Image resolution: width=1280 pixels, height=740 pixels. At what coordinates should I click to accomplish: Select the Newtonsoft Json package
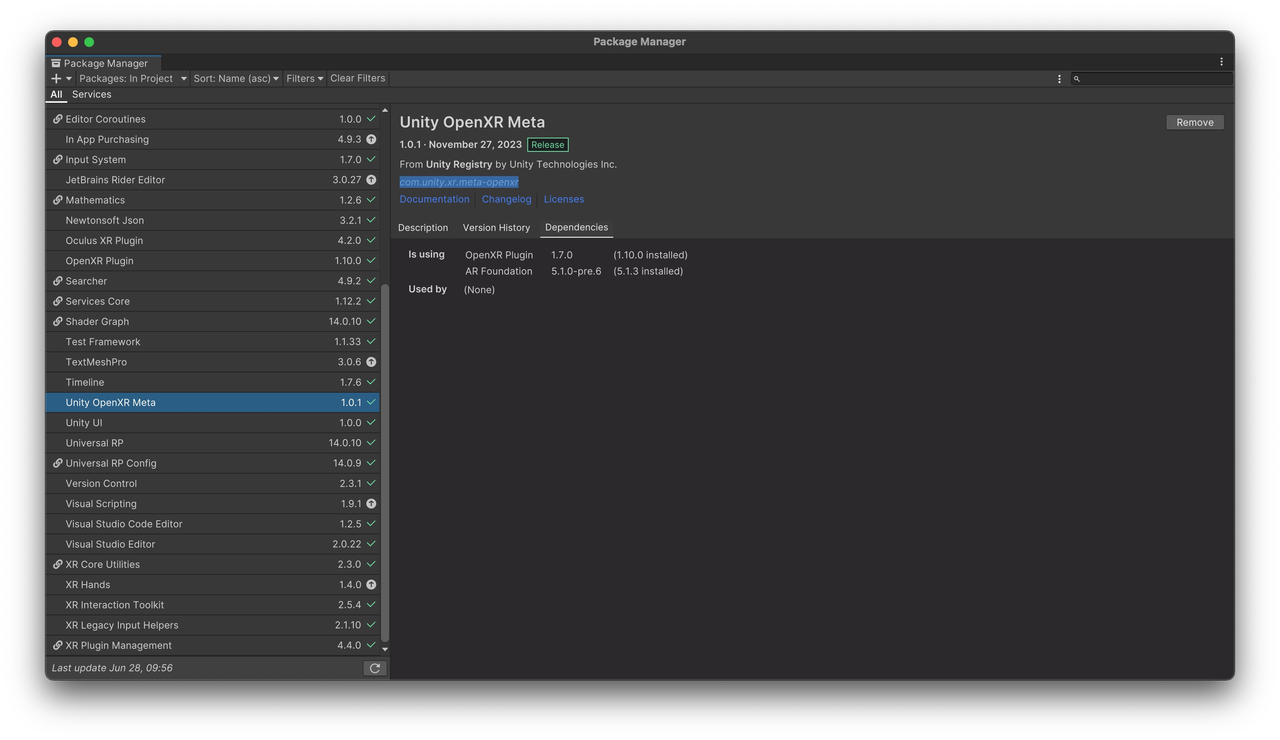click(213, 220)
